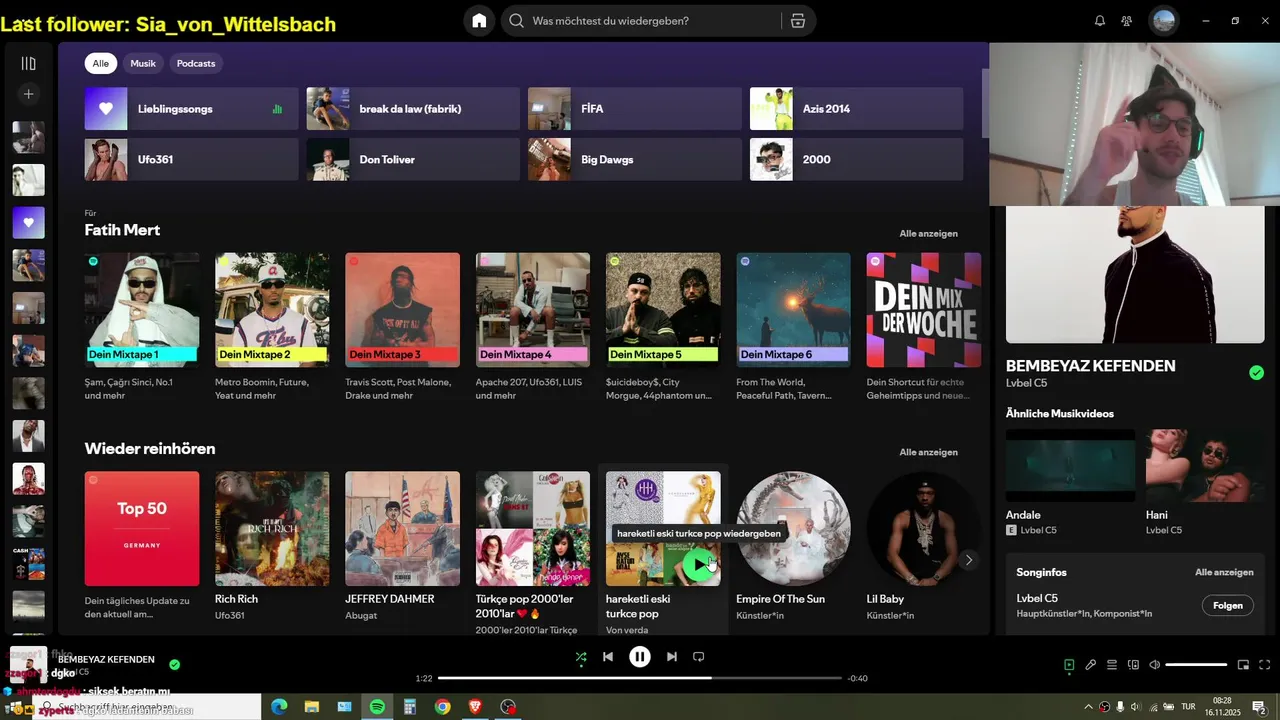
Task: Open Google Chrome from taskbar
Action: tap(442, 707)
